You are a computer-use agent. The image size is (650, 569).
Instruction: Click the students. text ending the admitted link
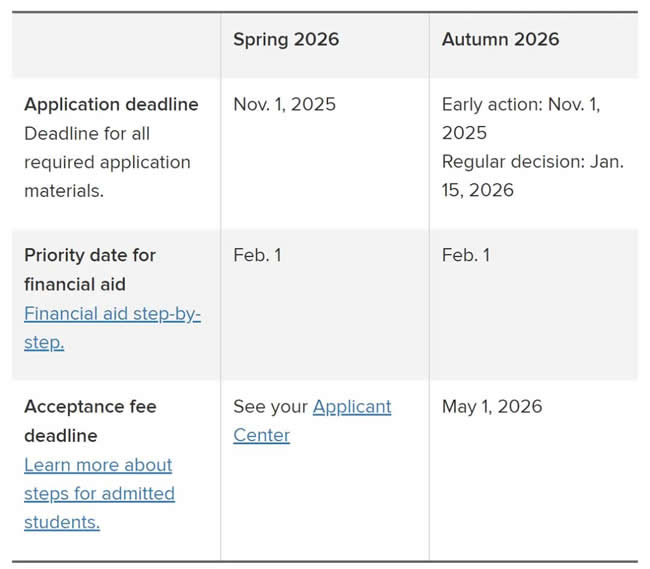pos(62,522)
